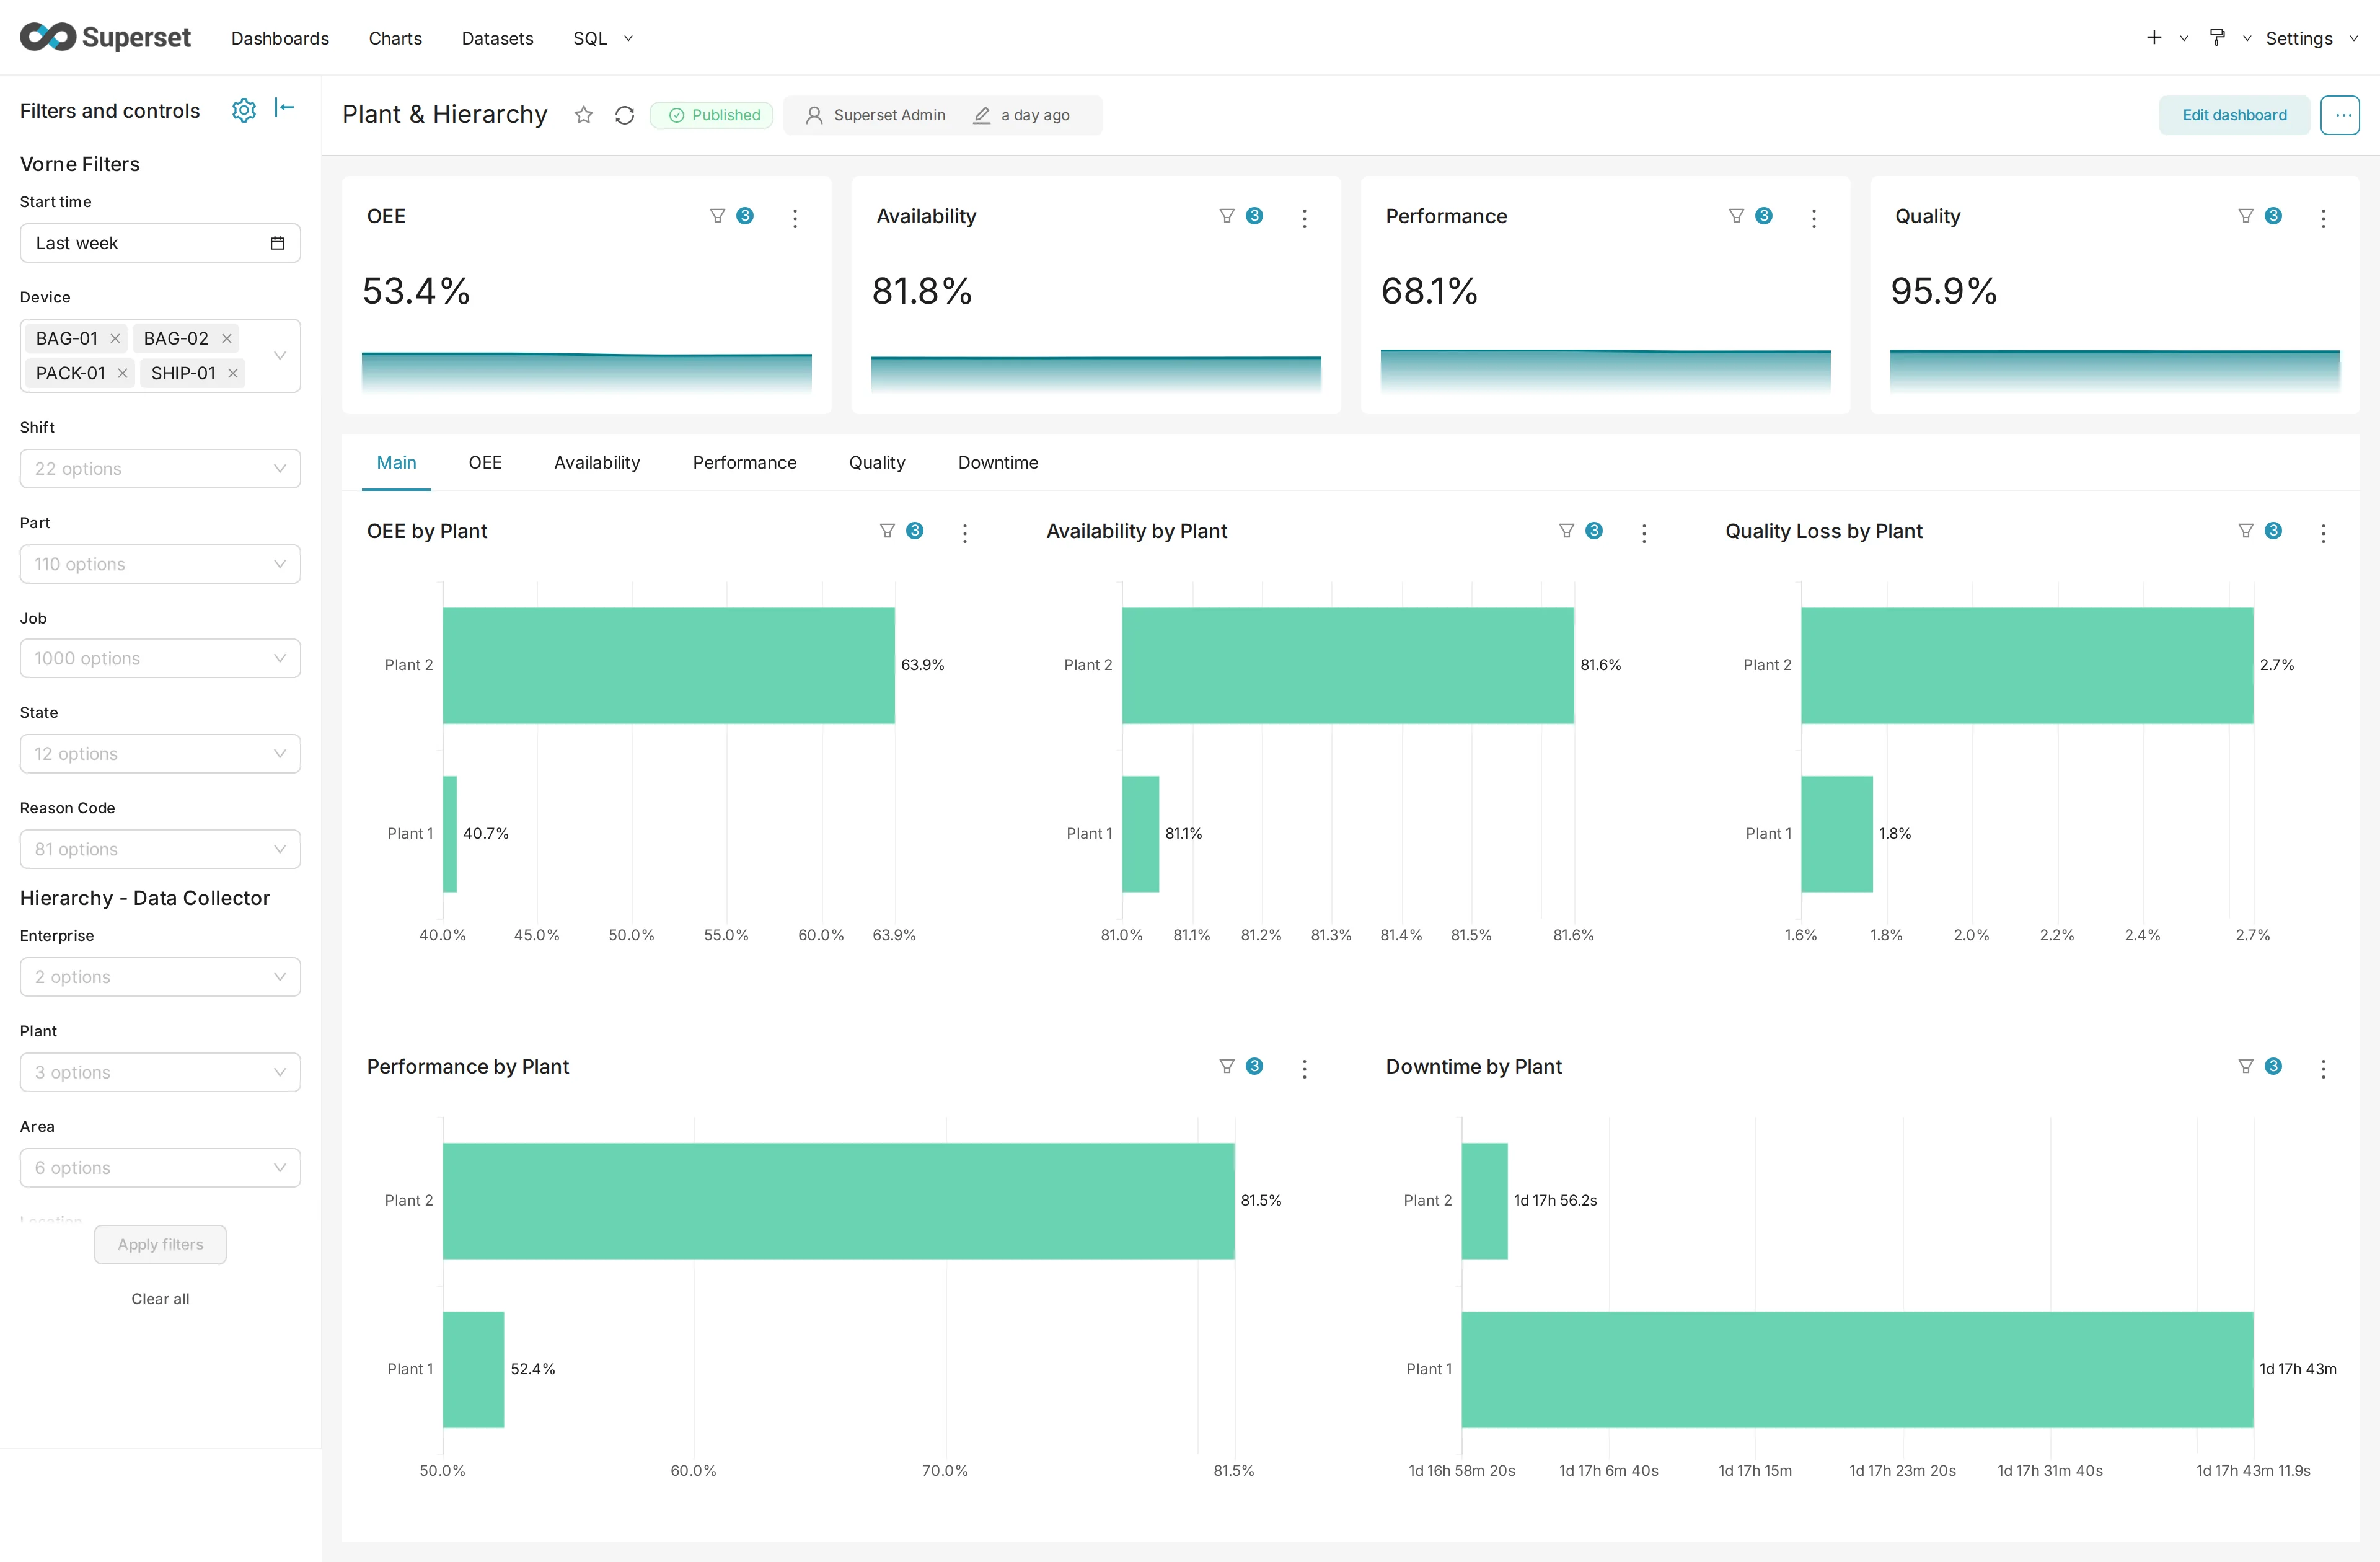The height and width of the screenshot is (1562, 2380).
Task: Open the Shift filter dropdown
Action: (160, 468)
